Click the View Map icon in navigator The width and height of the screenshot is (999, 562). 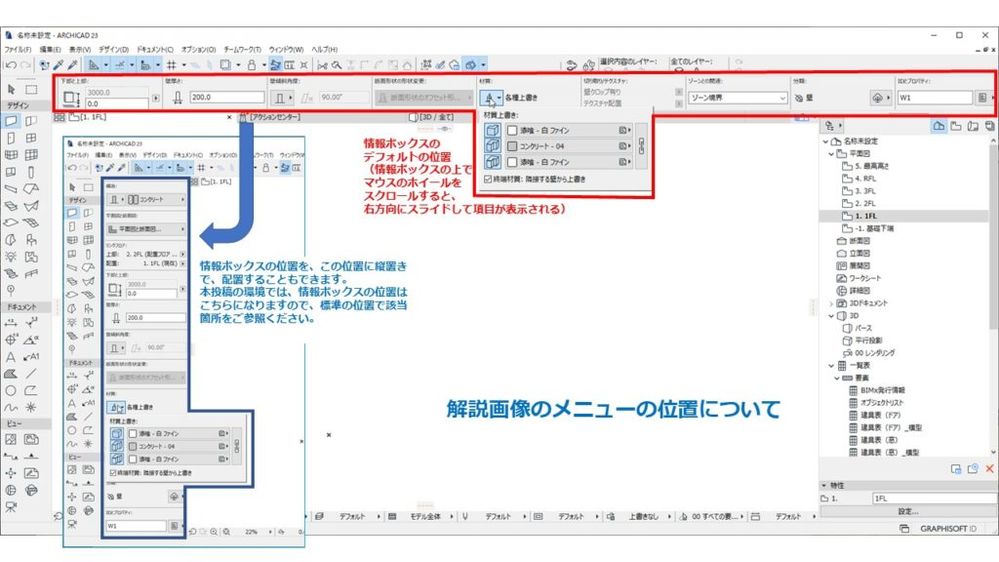point(956,126)
